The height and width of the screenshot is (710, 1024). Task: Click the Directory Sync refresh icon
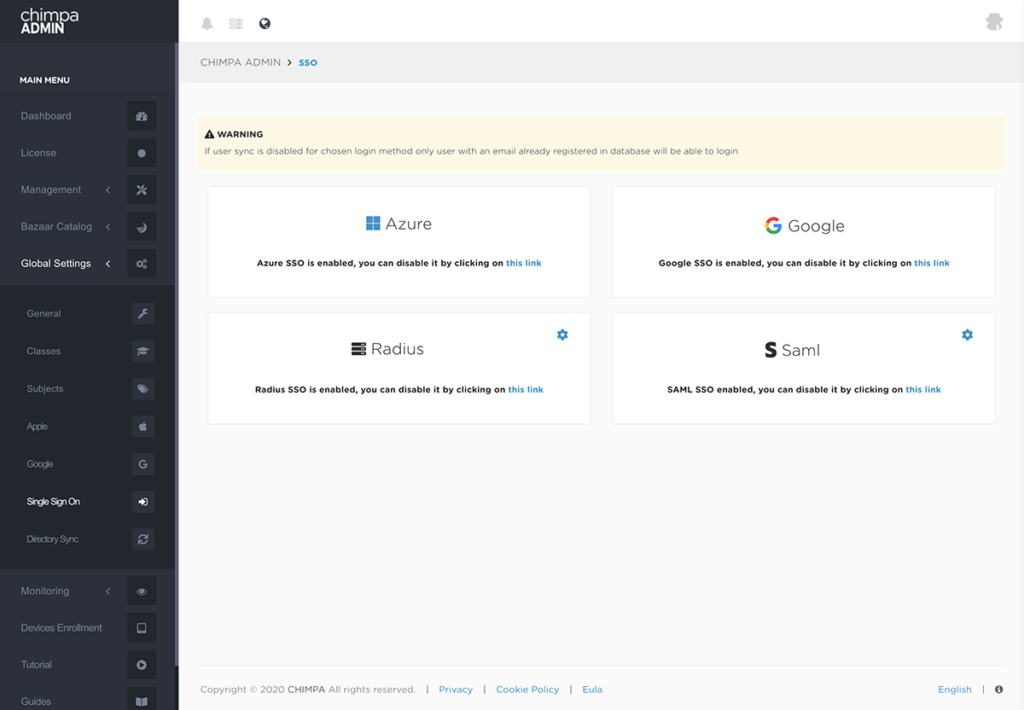(x=143, y=540)
